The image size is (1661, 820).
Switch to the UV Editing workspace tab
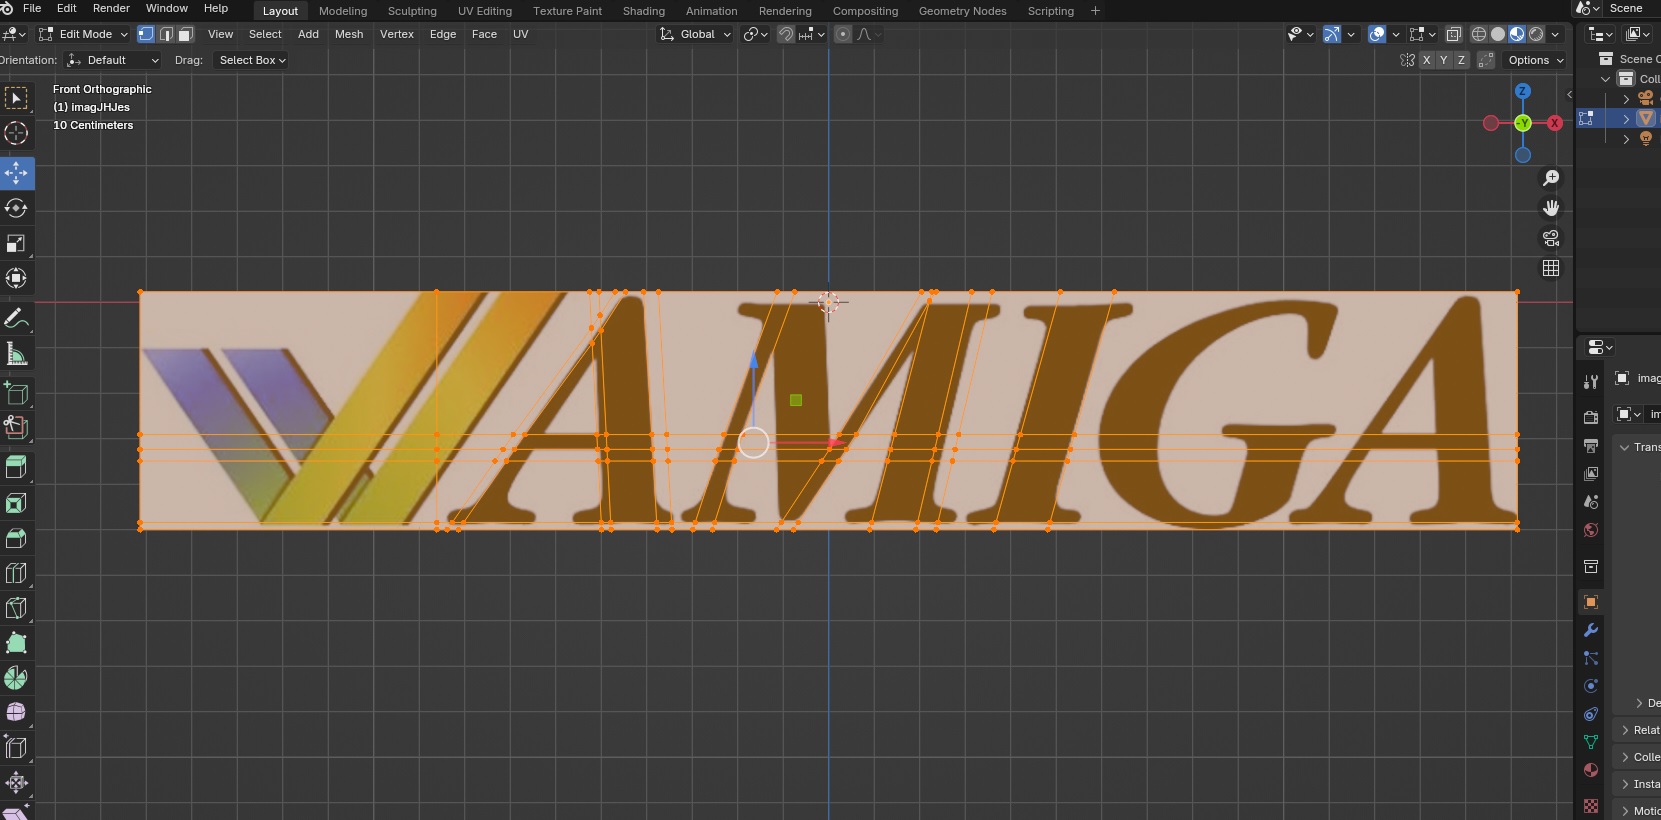(485, 11)
